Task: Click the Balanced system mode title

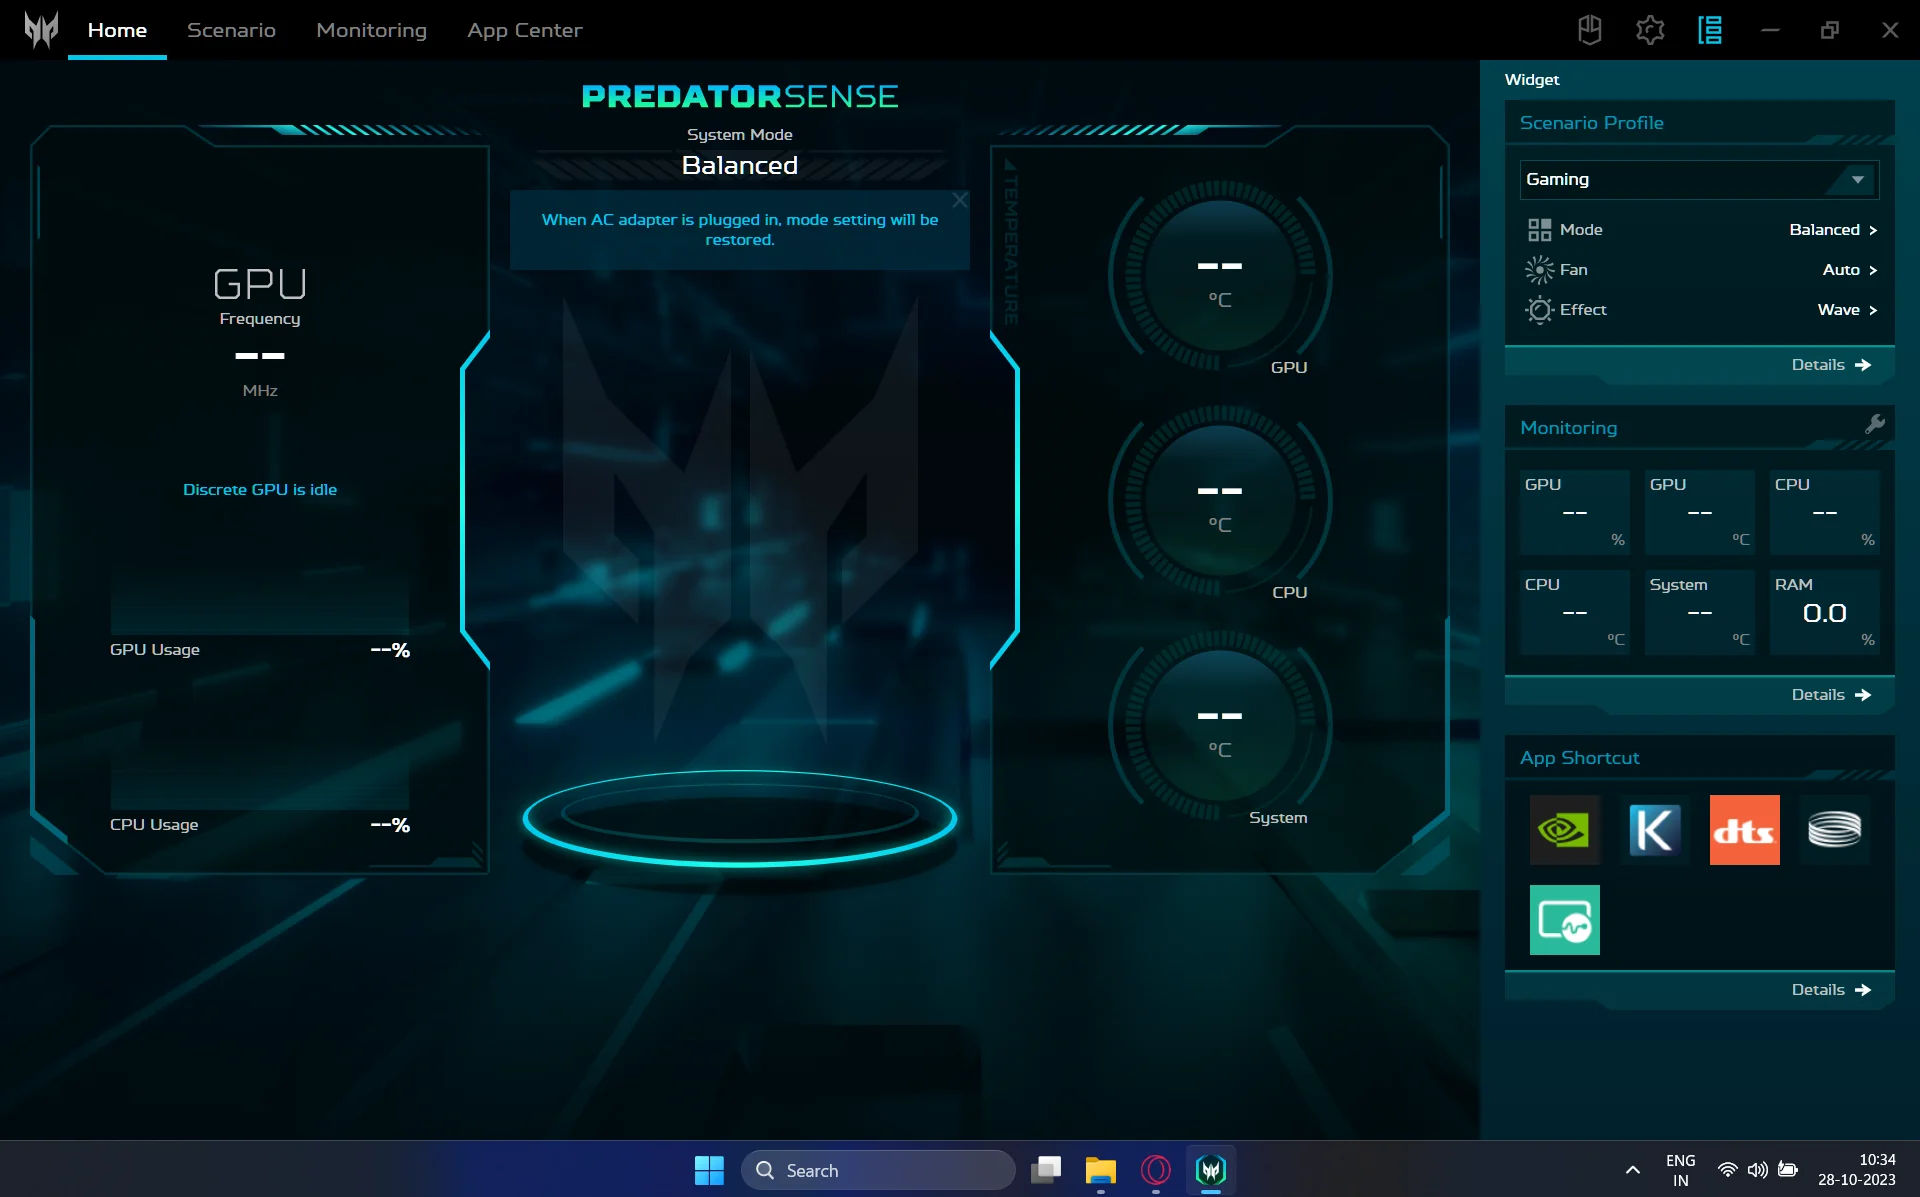Action: pyautogui.click(x=740, y=165)
